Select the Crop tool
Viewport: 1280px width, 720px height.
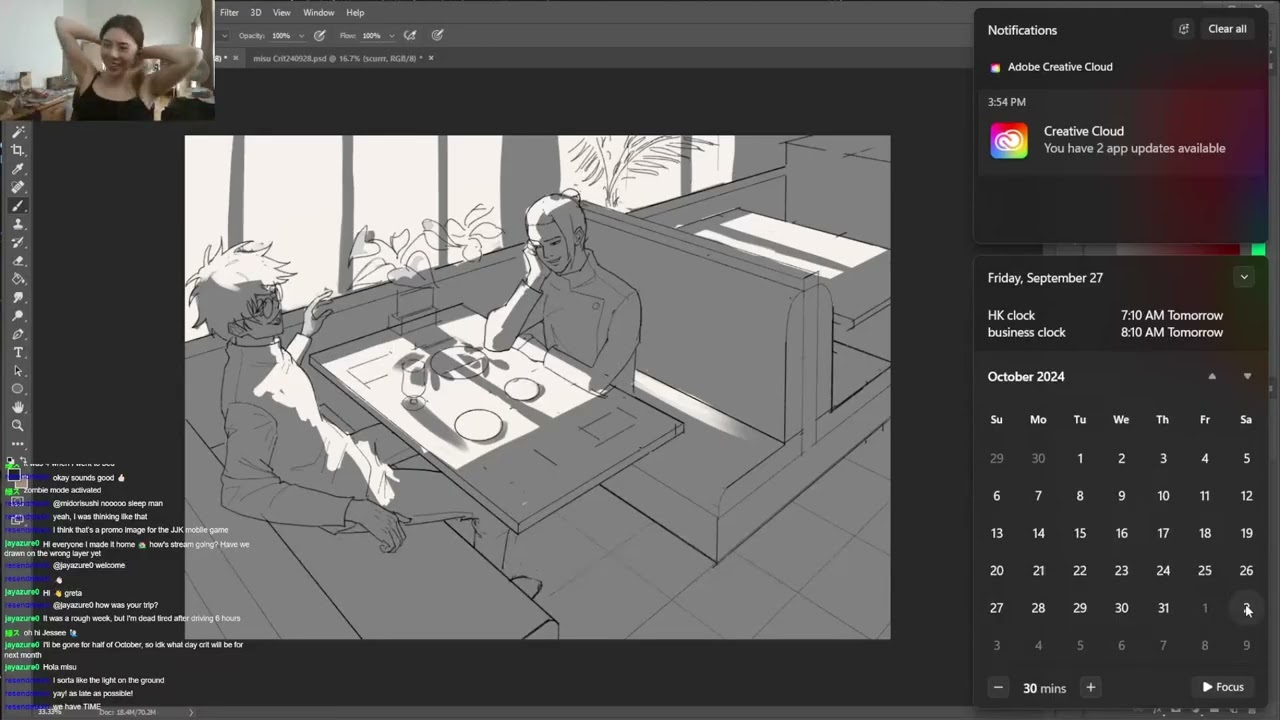pos(18,150)
